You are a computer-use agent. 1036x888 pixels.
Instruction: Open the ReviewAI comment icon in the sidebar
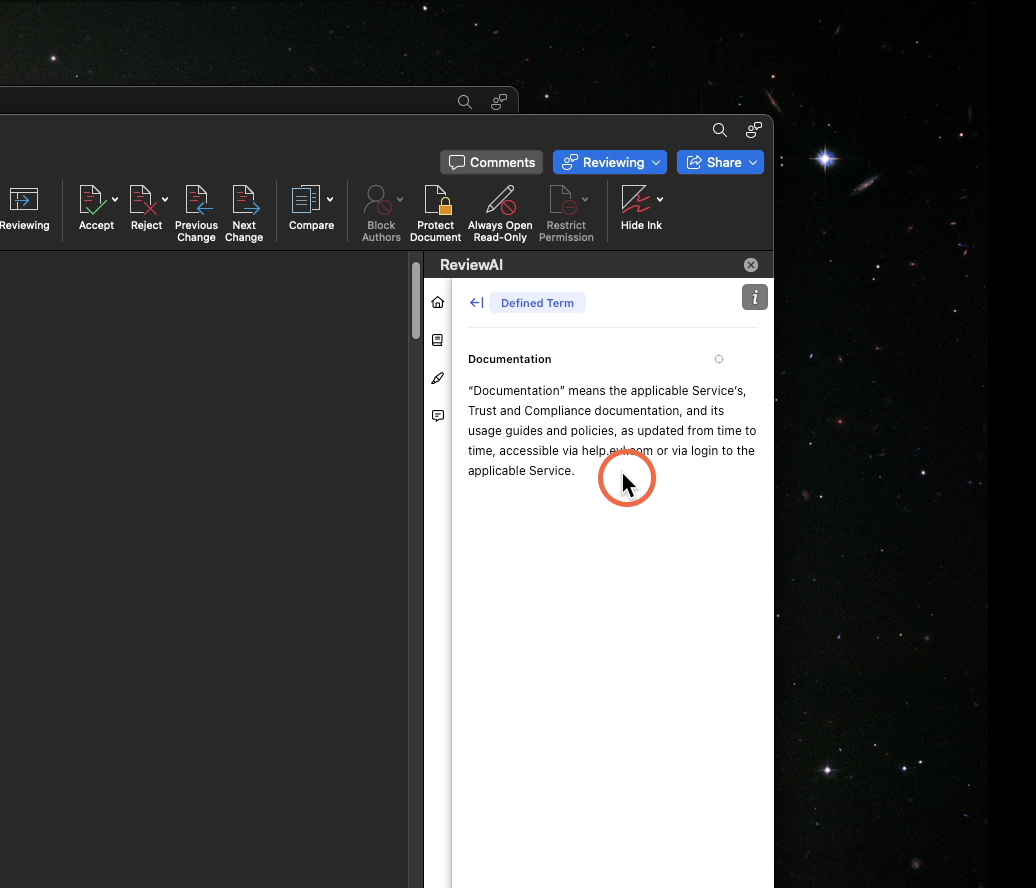pyautogui.click(x=437, y=416)
